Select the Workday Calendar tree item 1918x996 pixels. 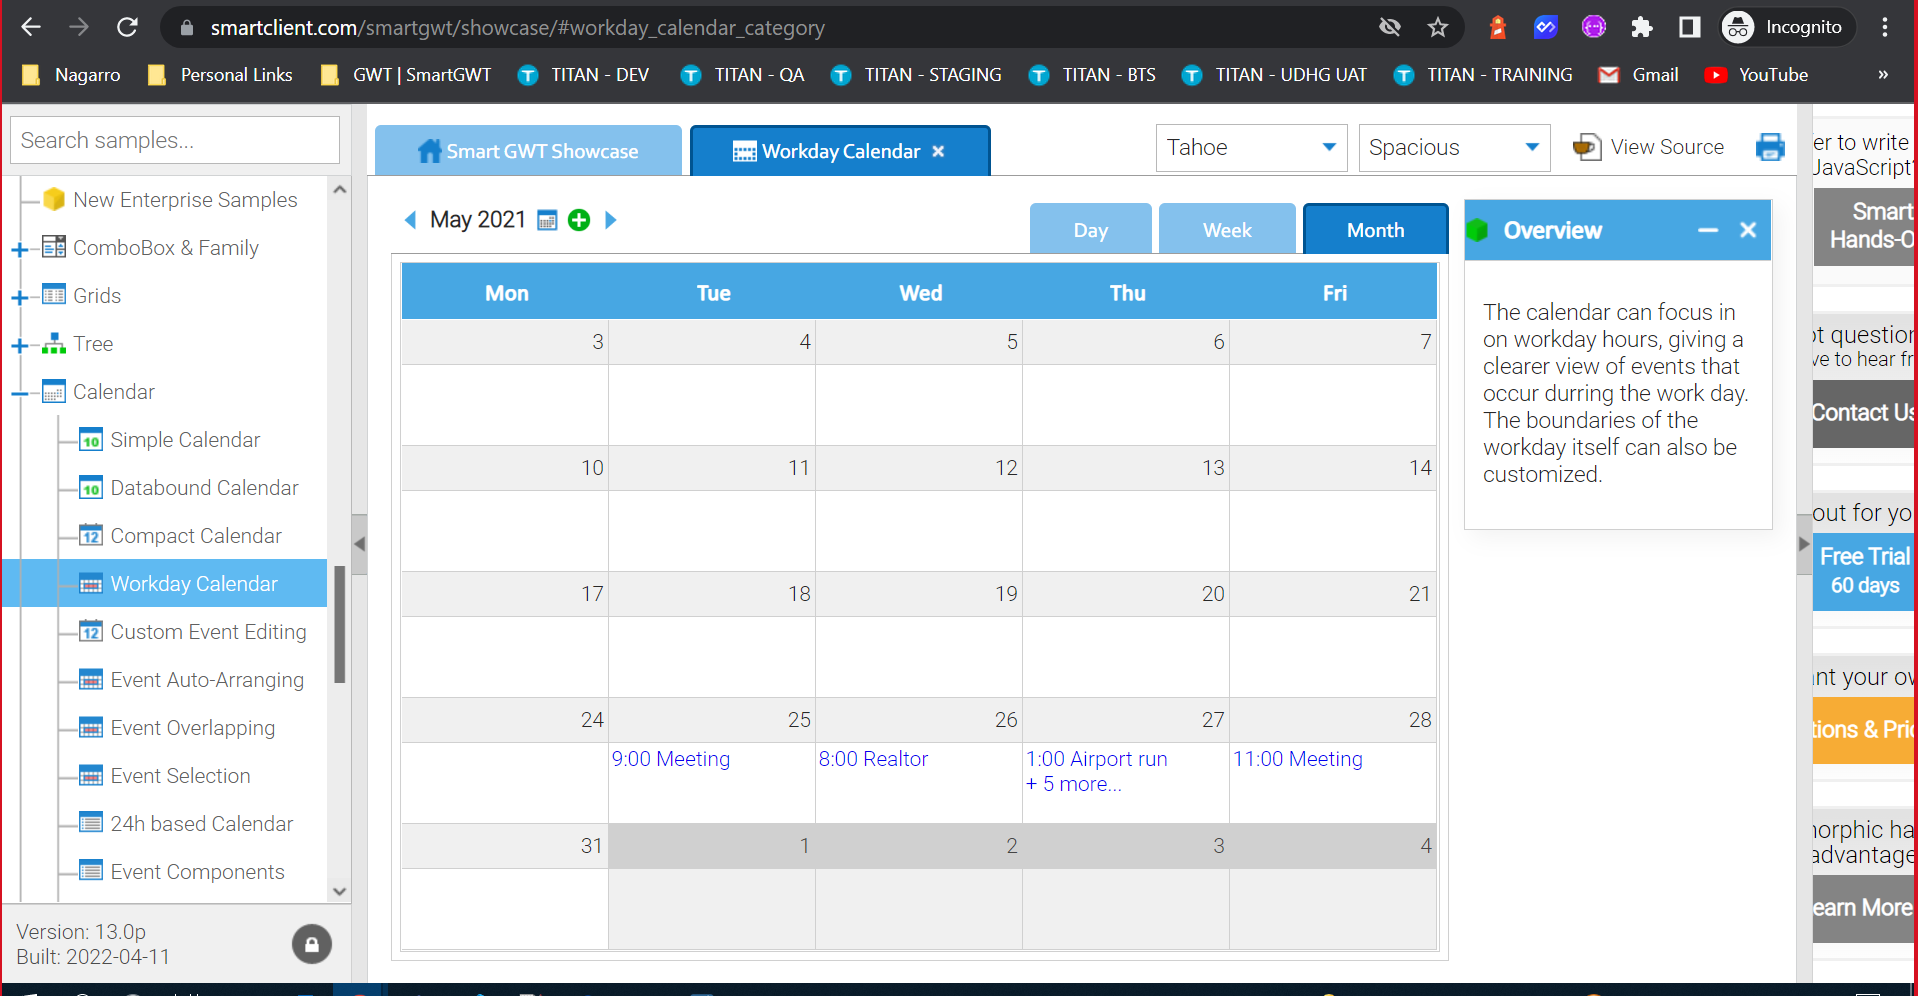point(164,583)
